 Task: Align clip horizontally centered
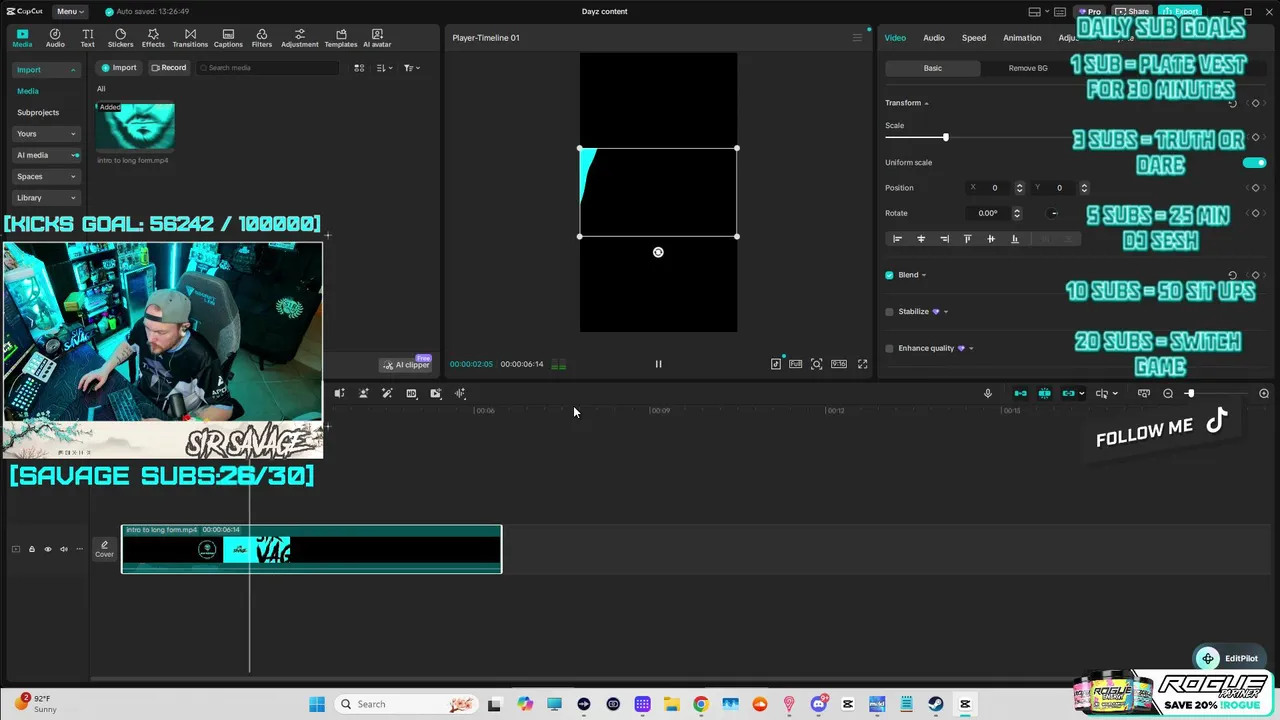(921, 239)
